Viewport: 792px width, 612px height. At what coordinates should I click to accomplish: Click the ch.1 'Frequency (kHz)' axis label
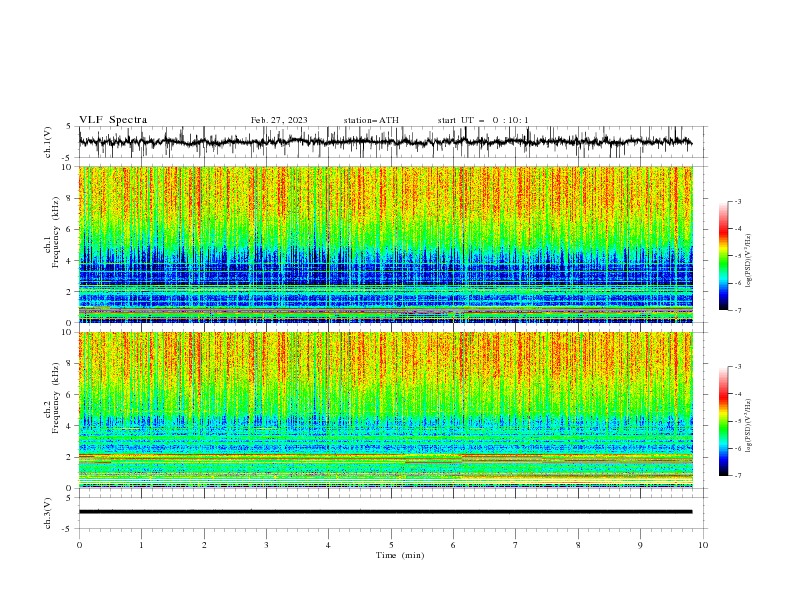(56, 233)
